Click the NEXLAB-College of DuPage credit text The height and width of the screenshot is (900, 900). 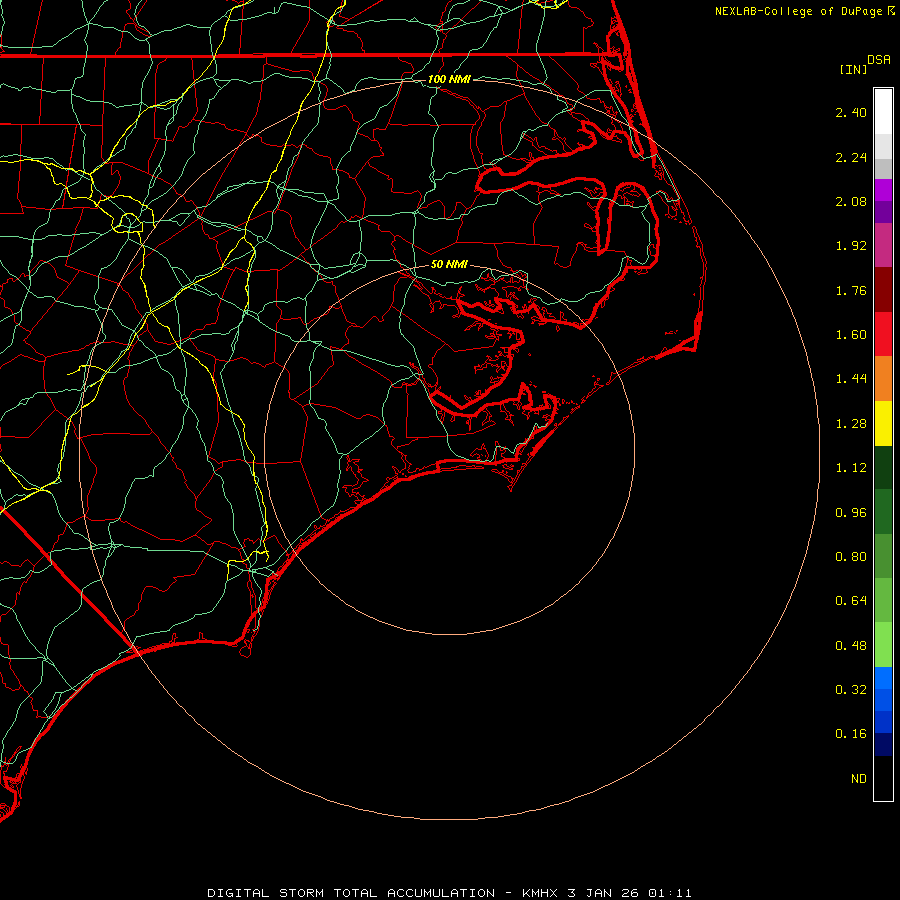click(798, 11)
